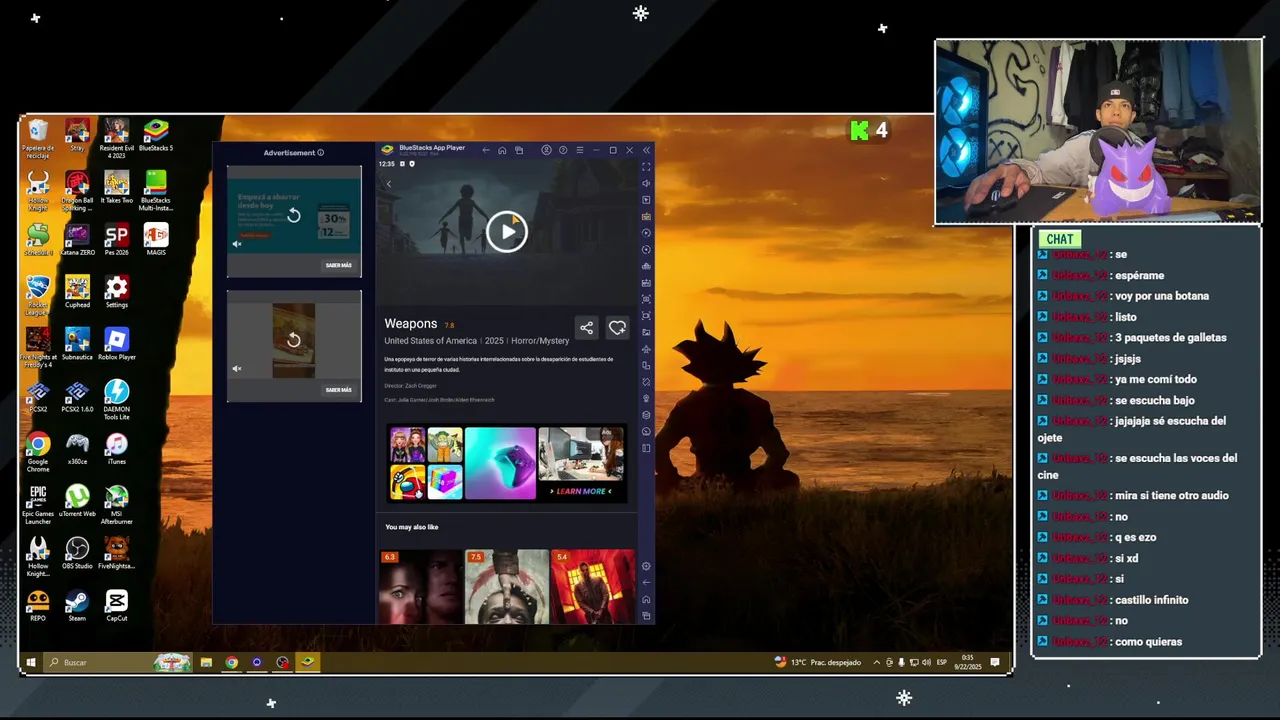Unmute the top advertisement video
Viewport: 1280px width, 720px height.
(x=237, y=244)
